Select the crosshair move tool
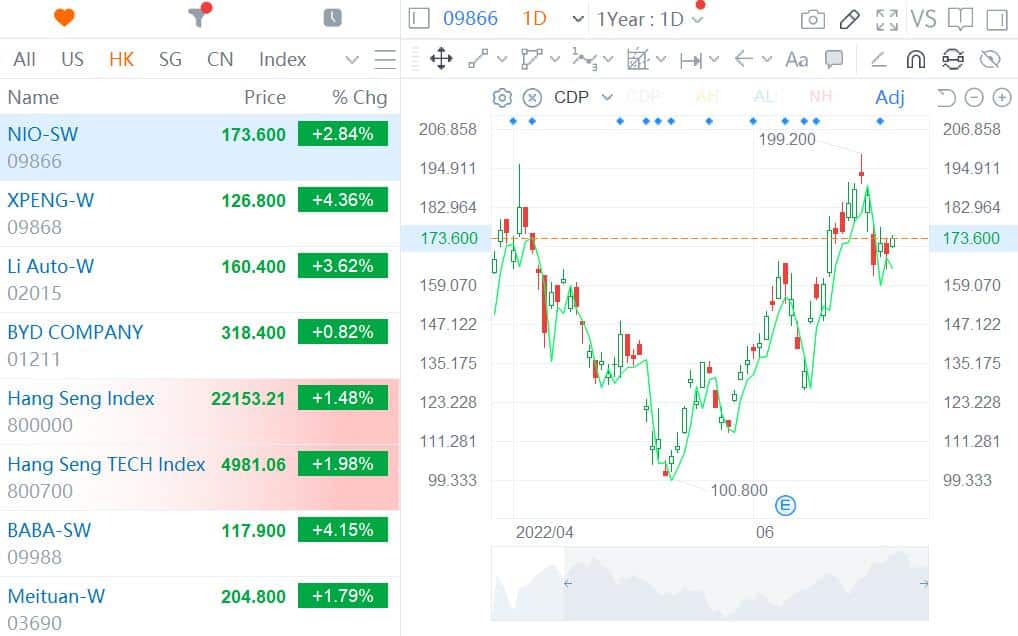1018x636 pixels. (440, 60)
